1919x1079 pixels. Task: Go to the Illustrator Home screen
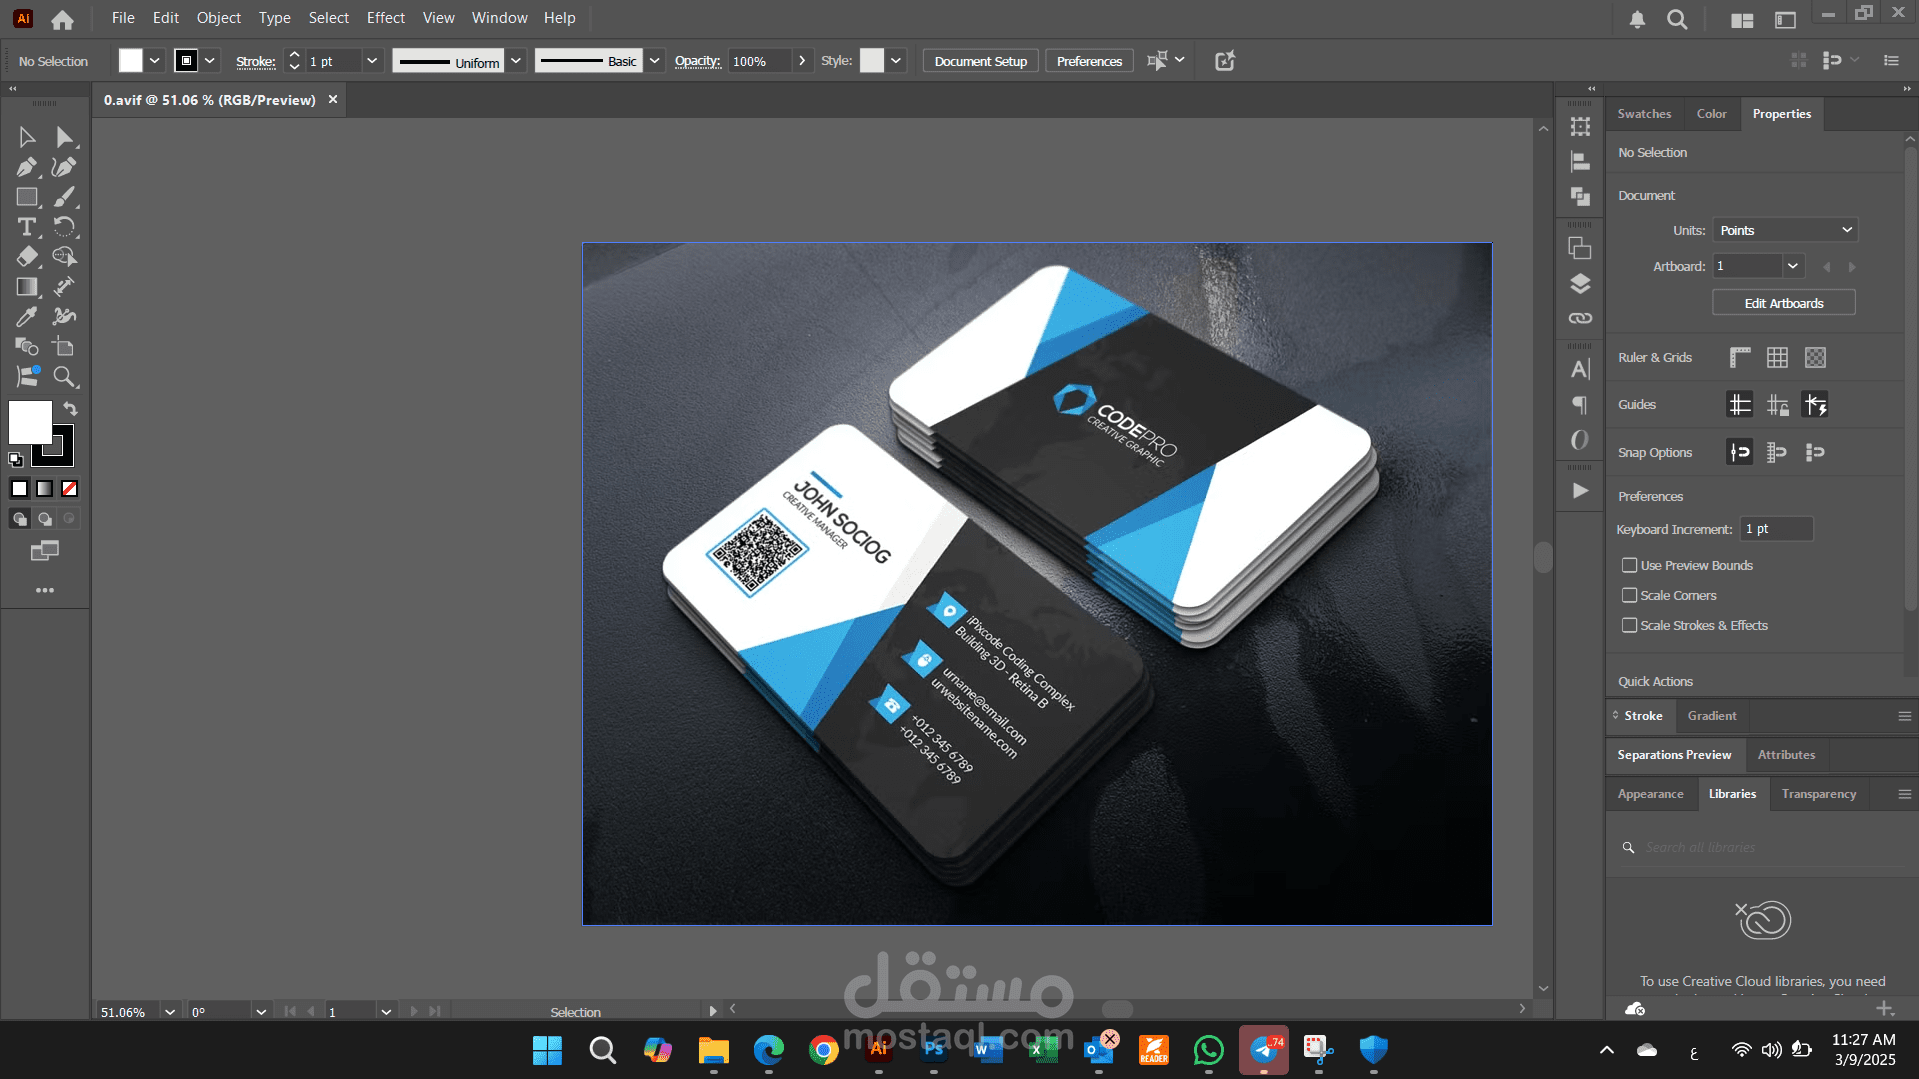coord(62,19)
